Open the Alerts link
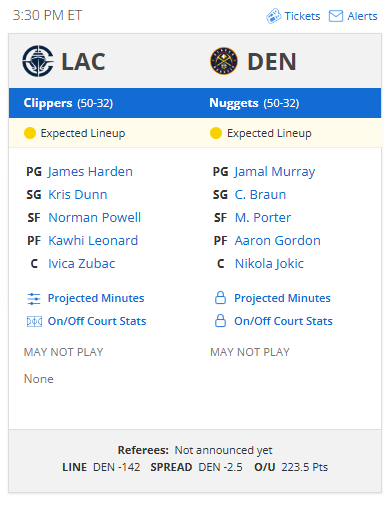Viewport: 388px width, 507px height. click(x=362, y=16)
